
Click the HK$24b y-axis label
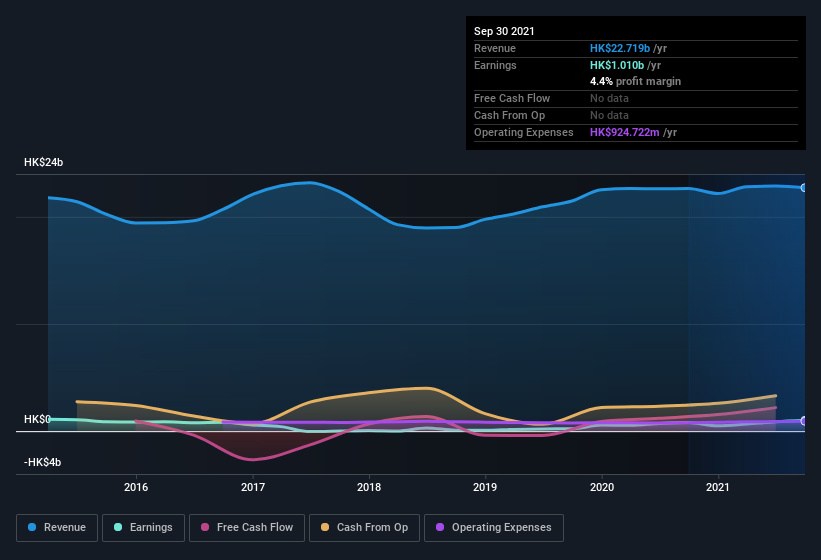[43, 162]
